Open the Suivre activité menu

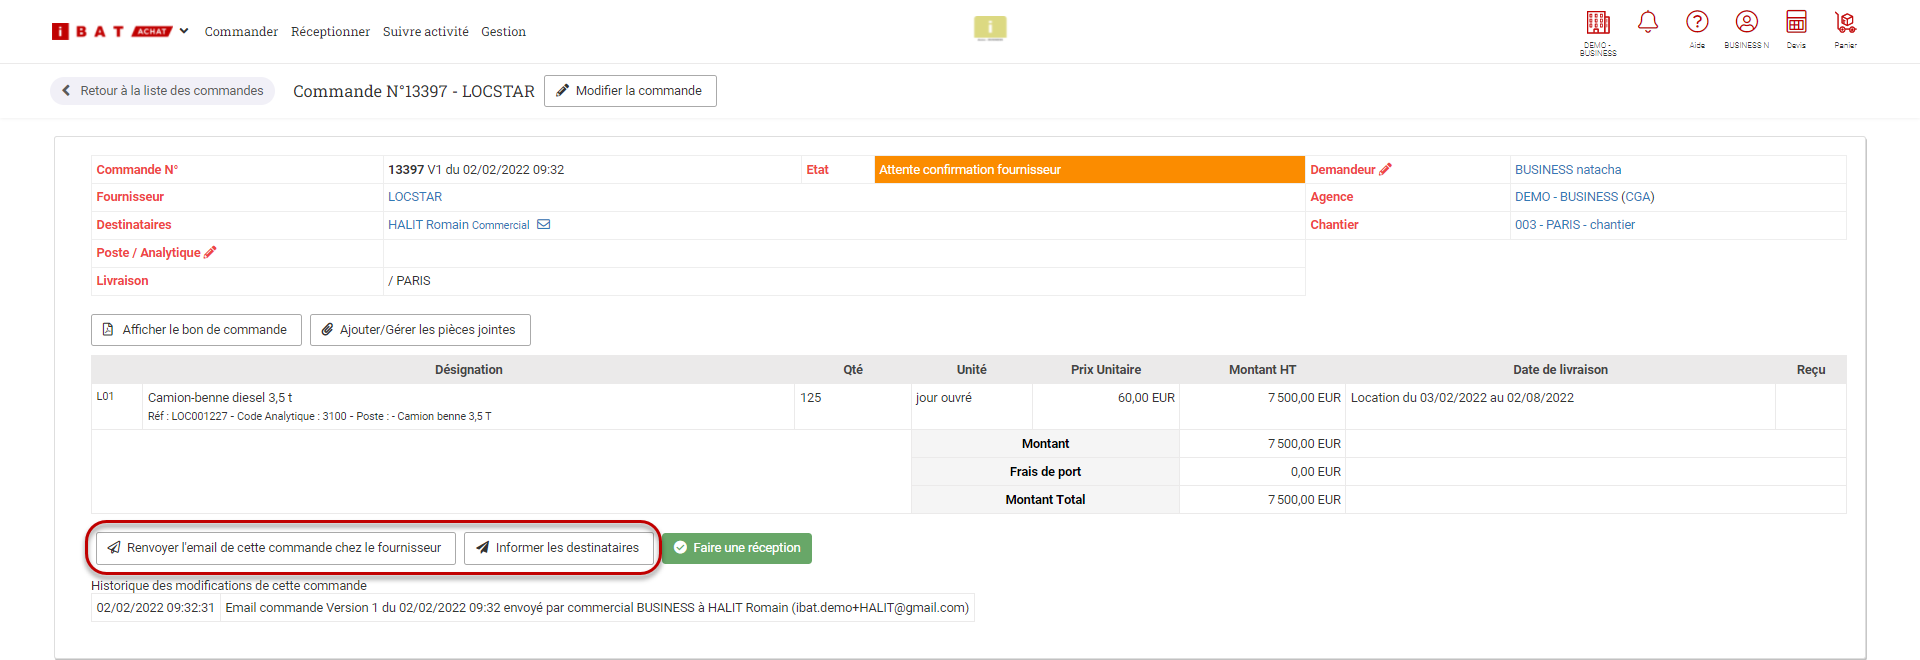click(x=425, y=32)
